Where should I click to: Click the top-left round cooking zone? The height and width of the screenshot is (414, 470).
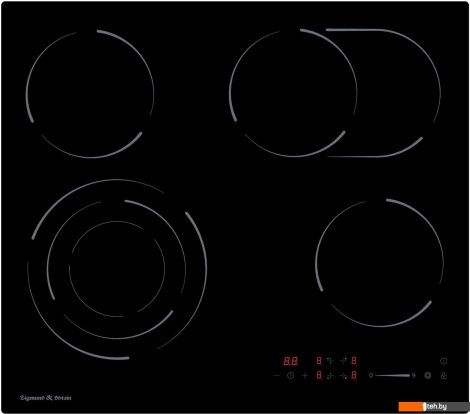[x=90, y=94]
